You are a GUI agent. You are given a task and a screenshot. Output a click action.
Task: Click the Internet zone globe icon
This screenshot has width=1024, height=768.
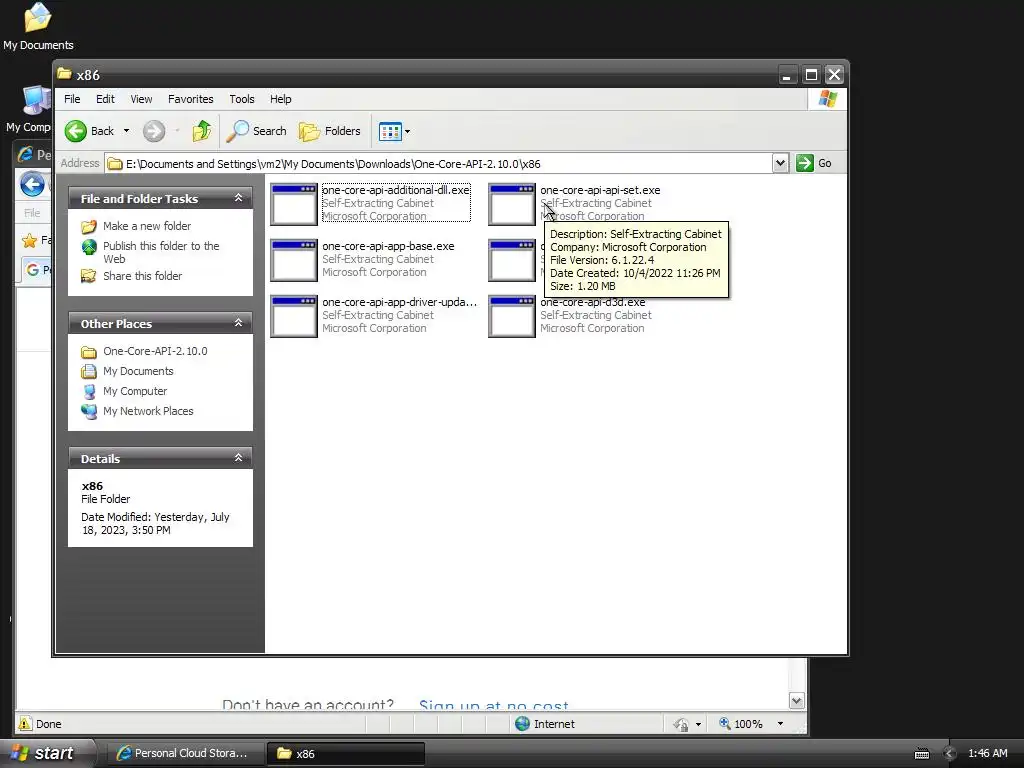[522, 724]
